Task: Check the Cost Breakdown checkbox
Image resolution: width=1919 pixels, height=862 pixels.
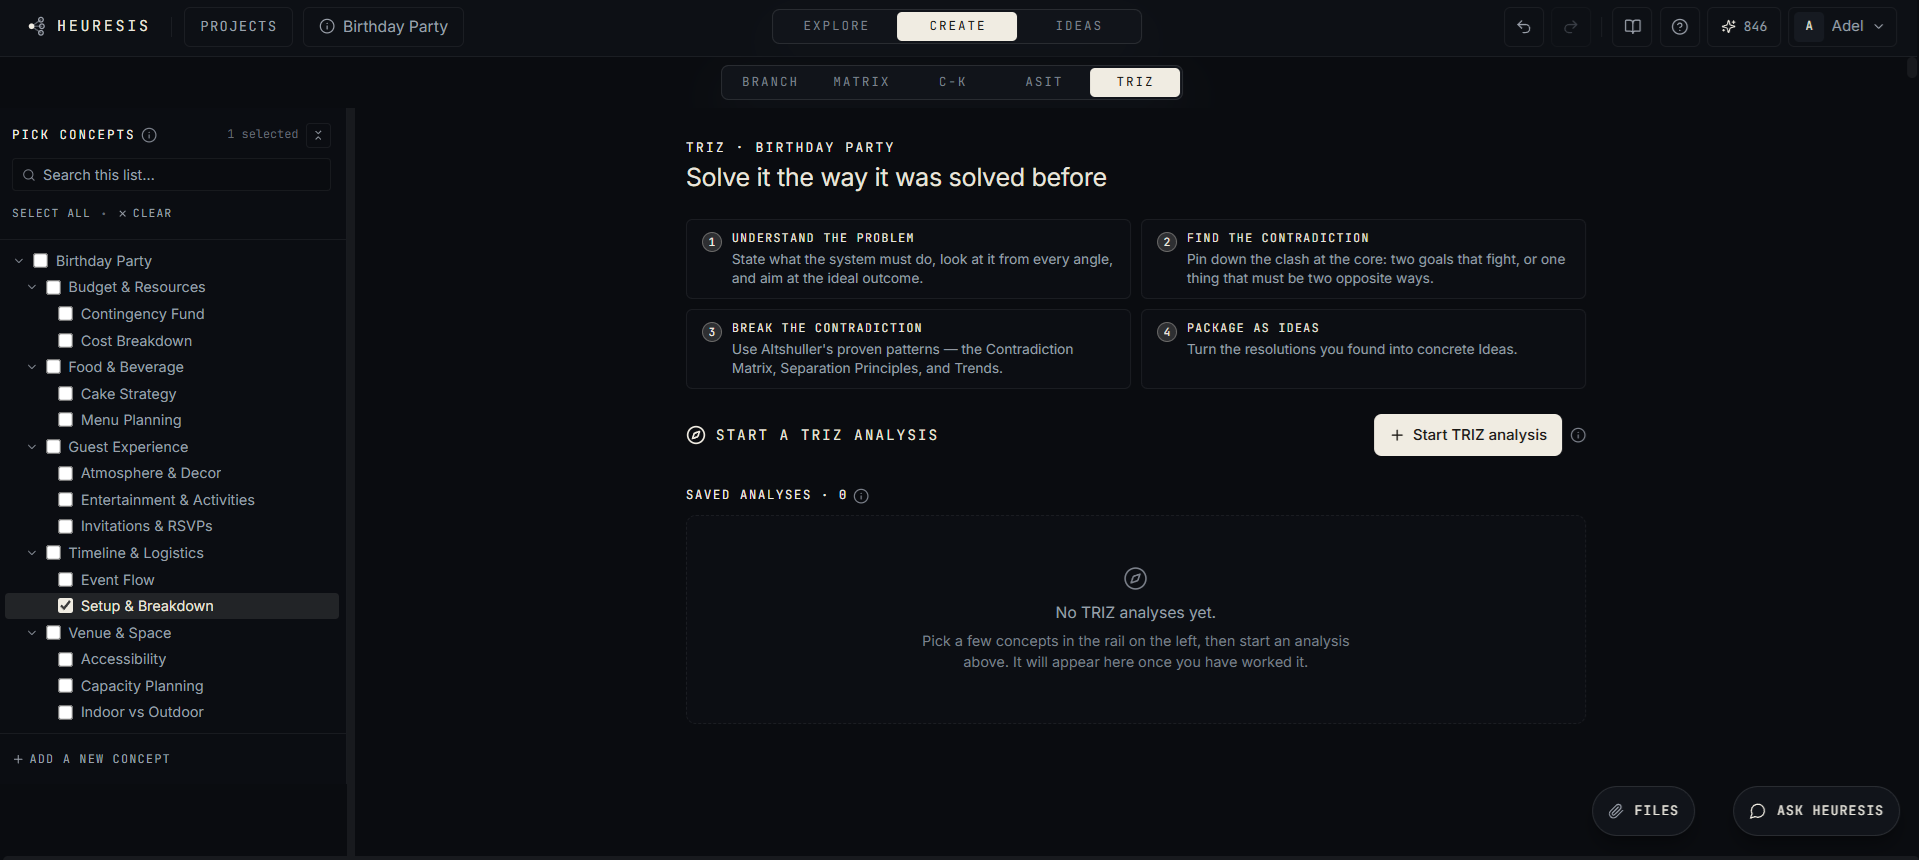Action: pos(66,341)
